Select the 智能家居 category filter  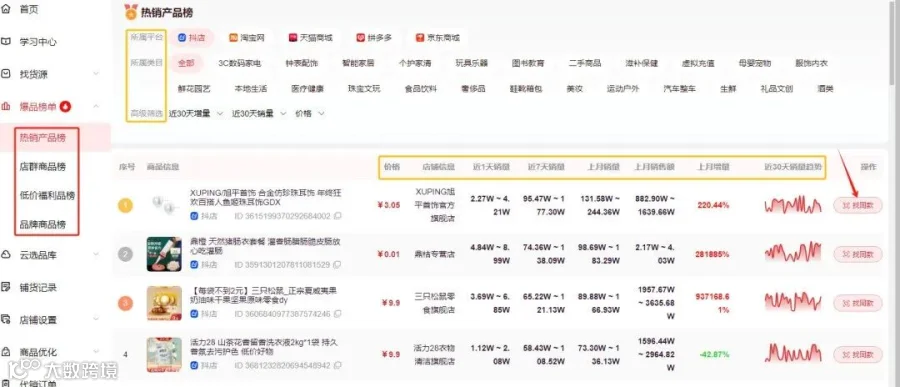(358, 63)
